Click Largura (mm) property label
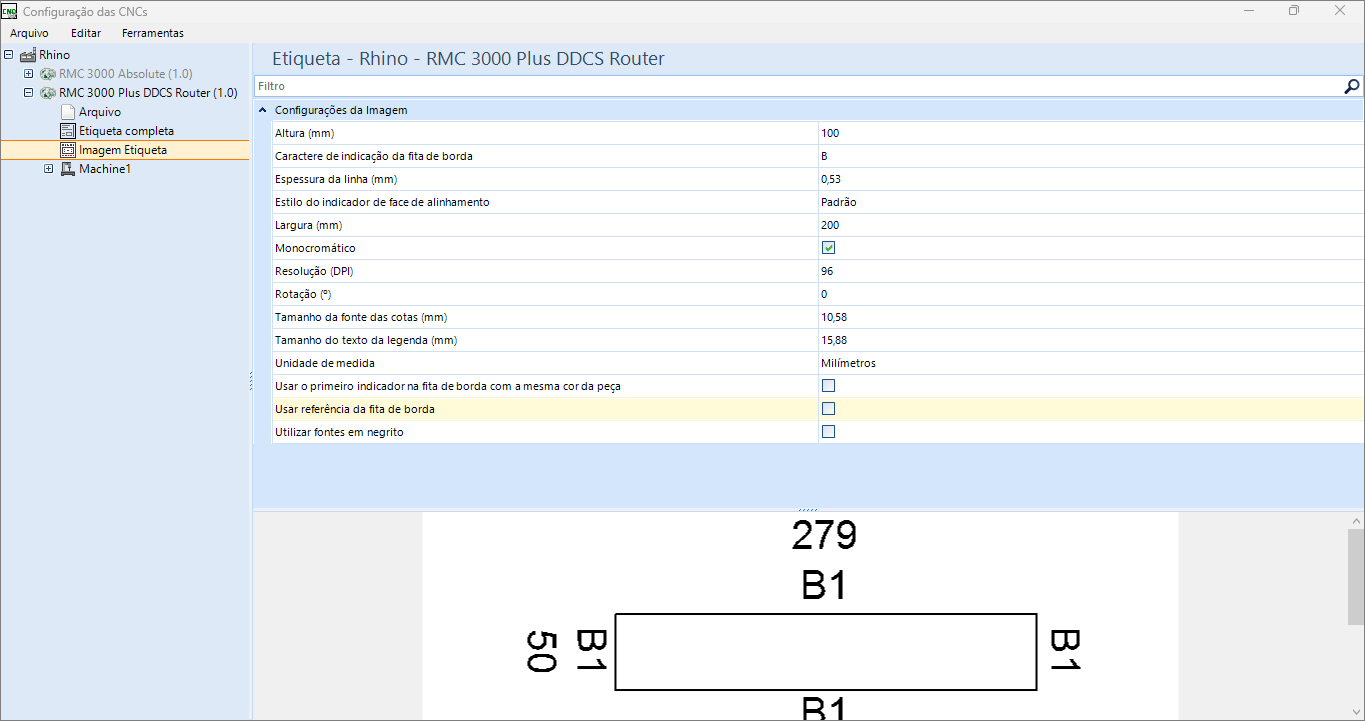The height and width of the screenshot is (721, 1365). pos(308,225)
